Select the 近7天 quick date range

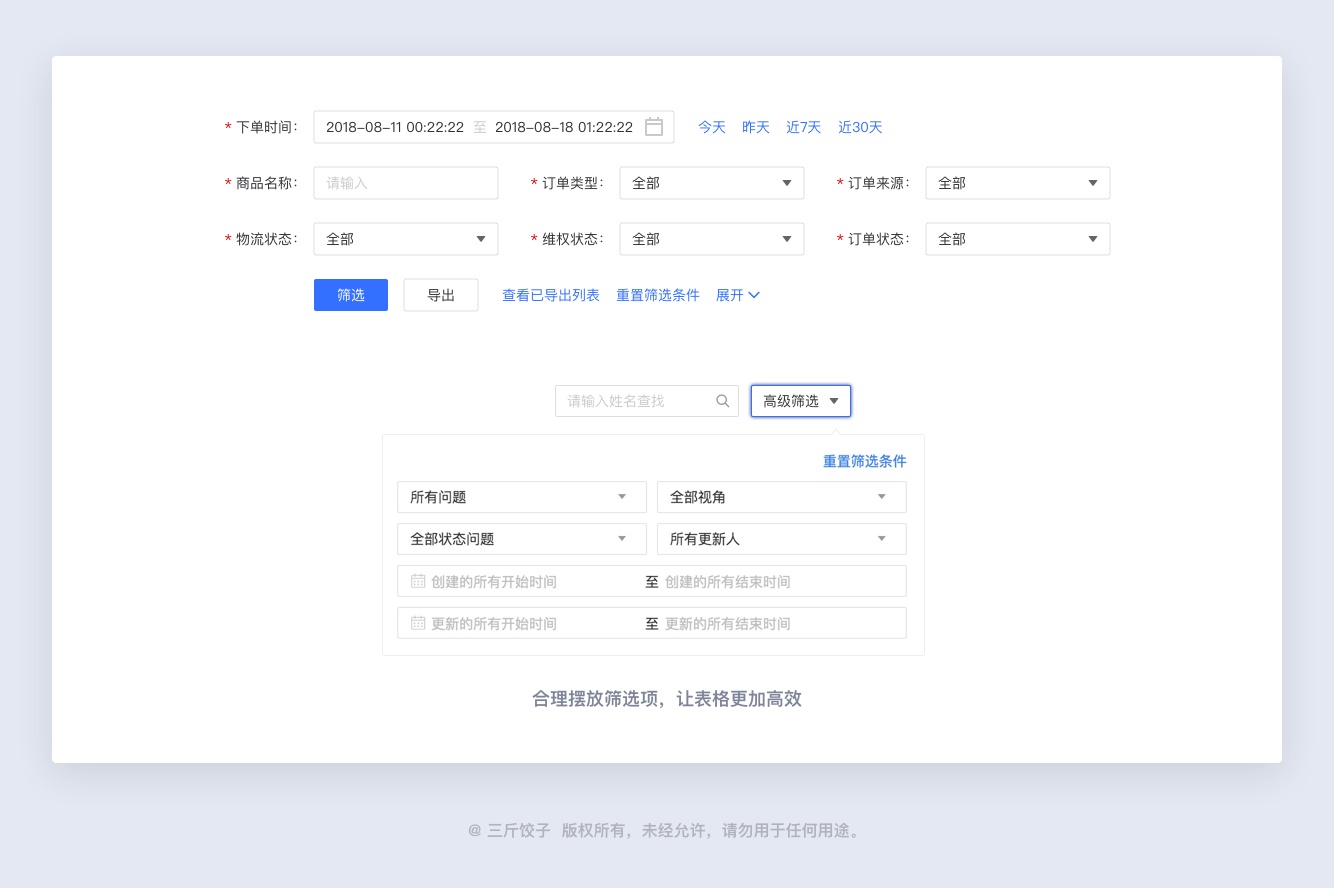(x=803, y=127)
